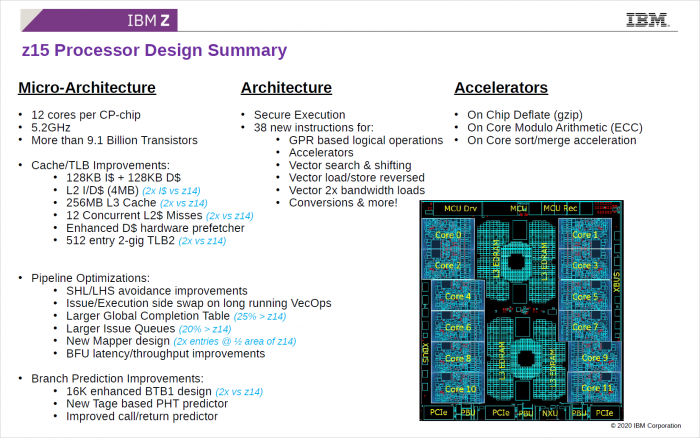This screenshot has width=700, height=438.
Task: Click Core 5 block on chip diagram
Action: click(585, 296)
